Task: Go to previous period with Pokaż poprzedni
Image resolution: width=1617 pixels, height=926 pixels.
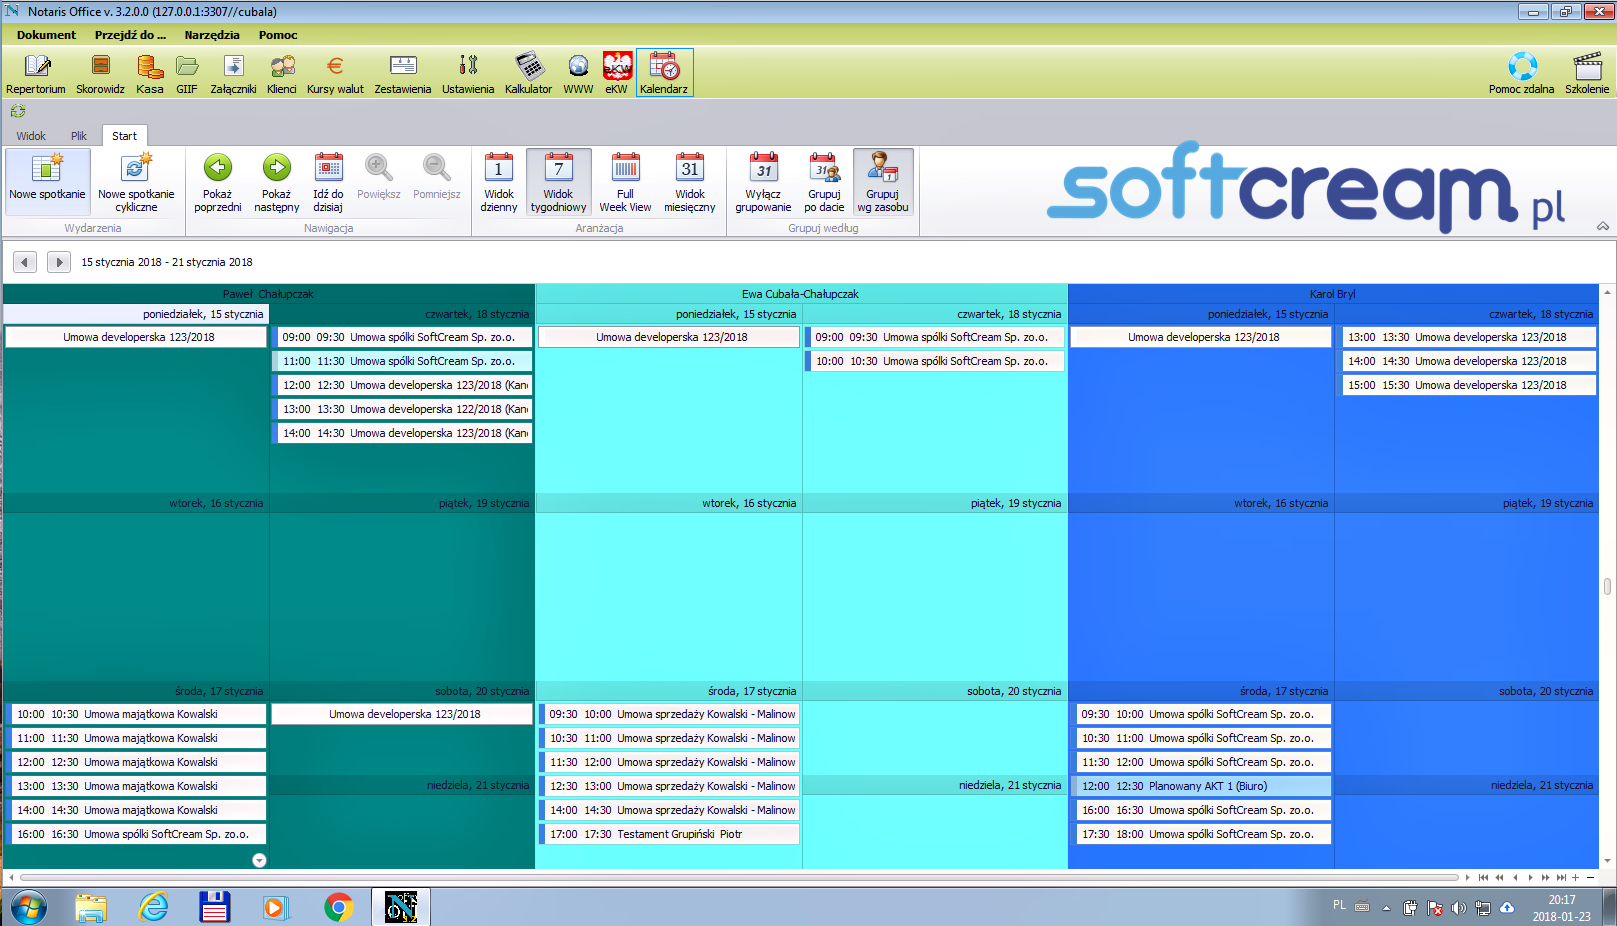Action: (x=218, y=182)
